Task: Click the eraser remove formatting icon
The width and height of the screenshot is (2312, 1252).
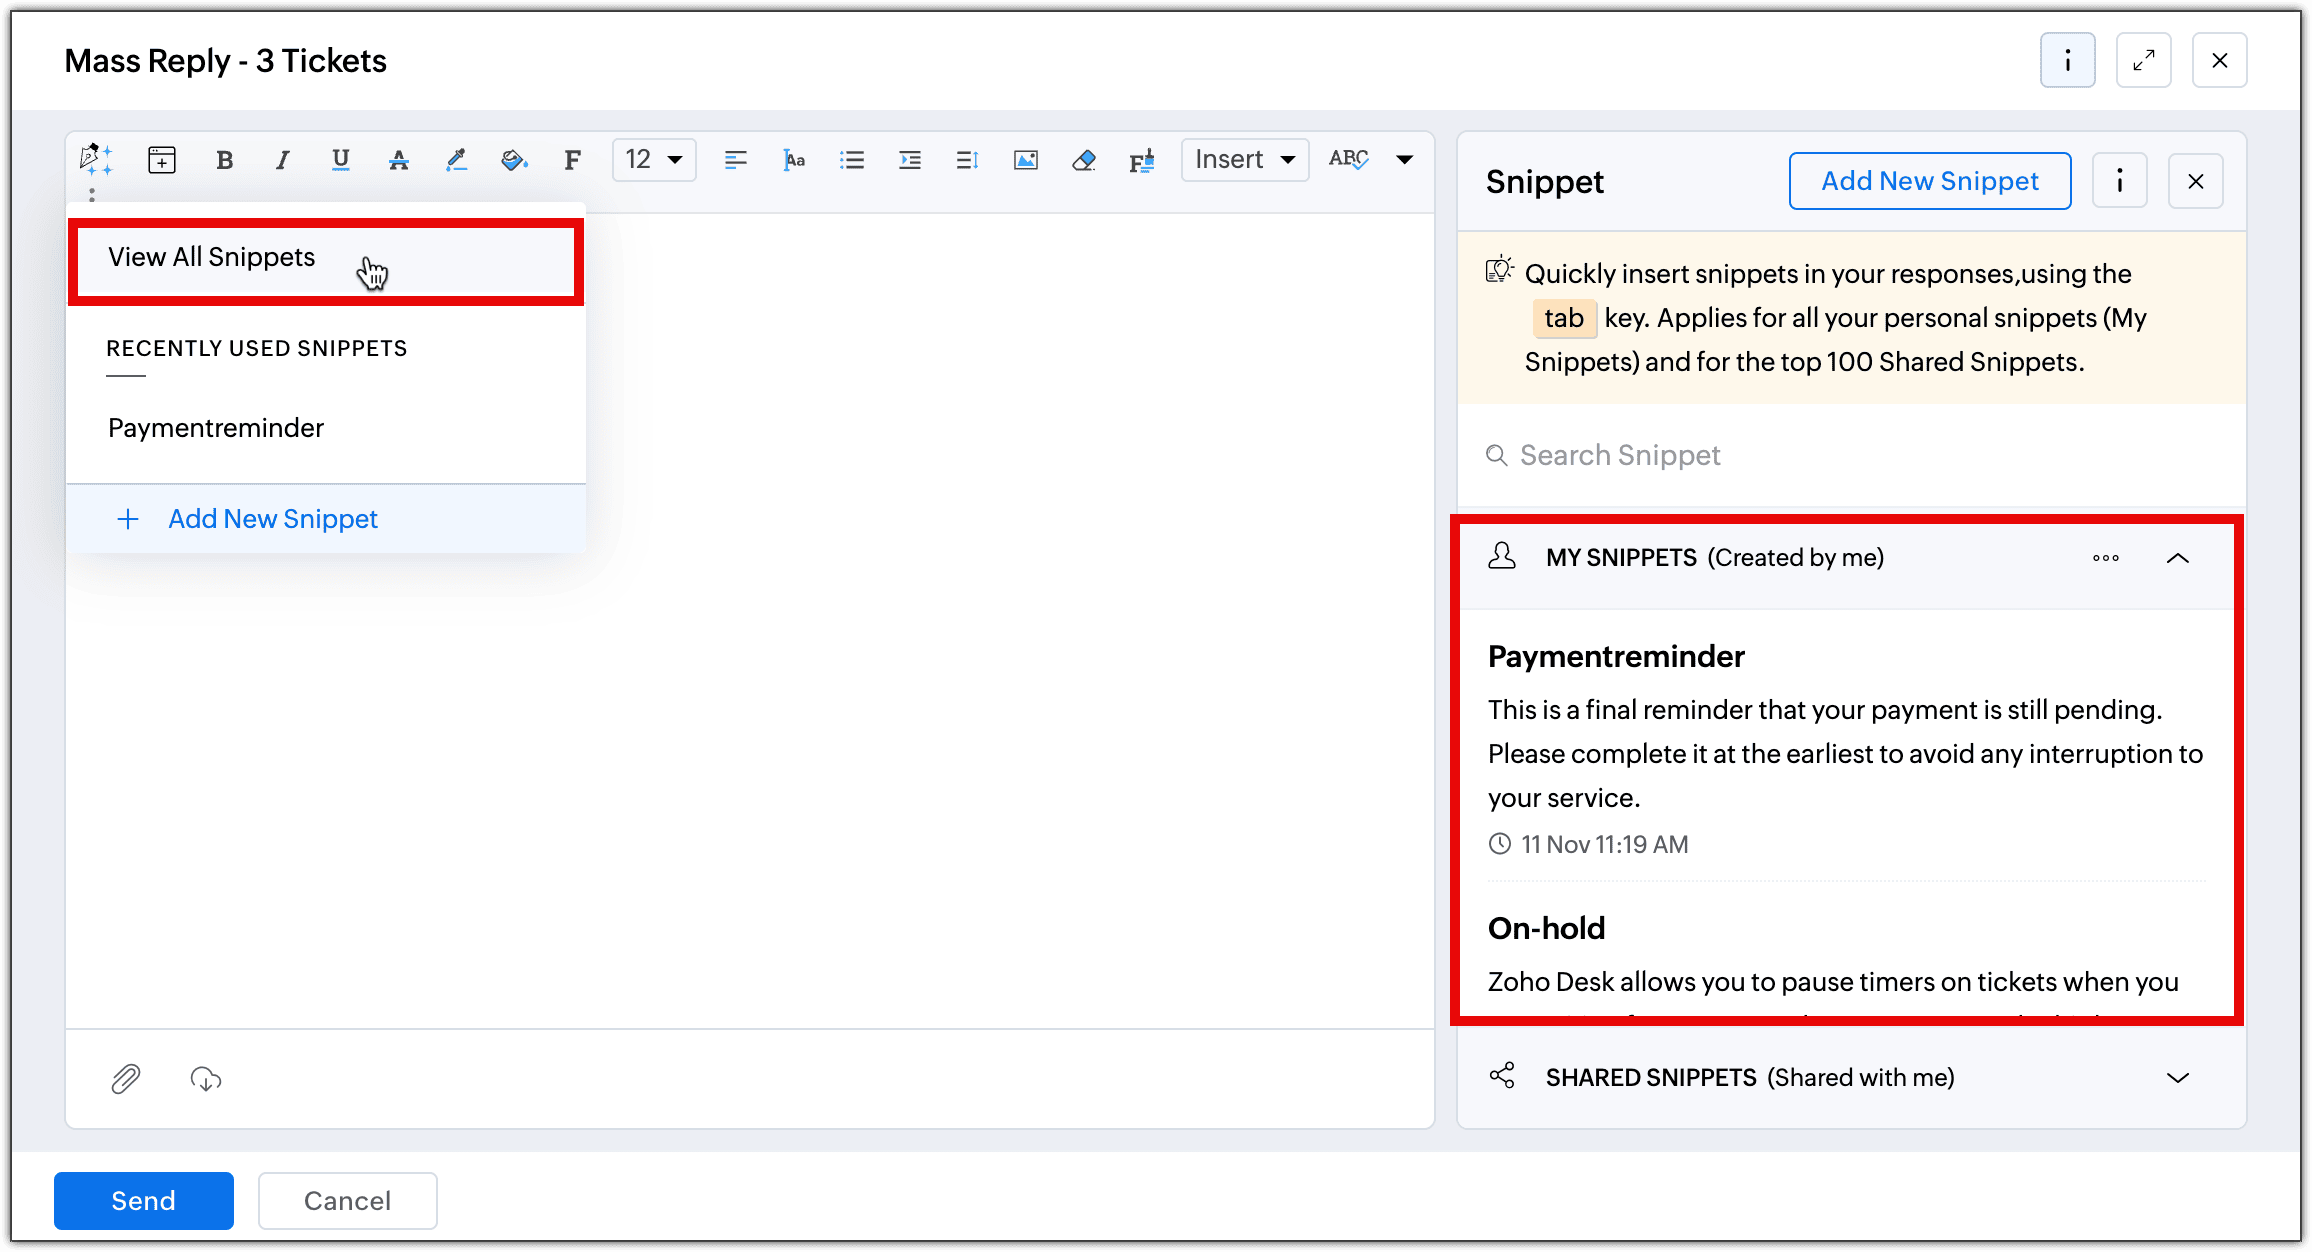Action: pyautogui.click(x=1083, y=160)
